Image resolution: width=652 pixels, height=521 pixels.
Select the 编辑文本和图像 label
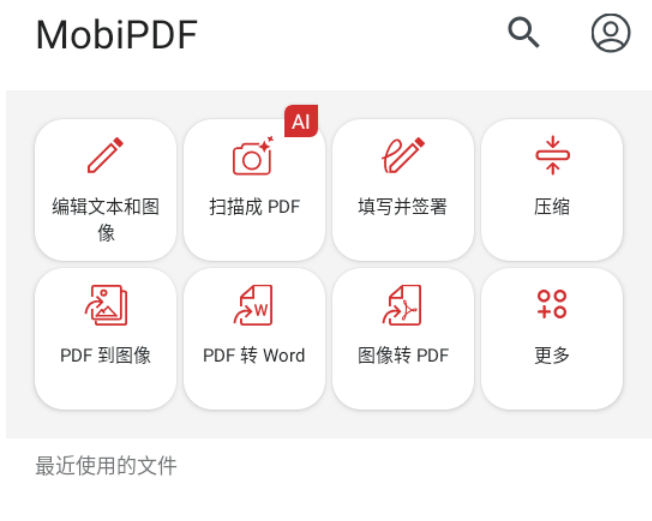106,220
